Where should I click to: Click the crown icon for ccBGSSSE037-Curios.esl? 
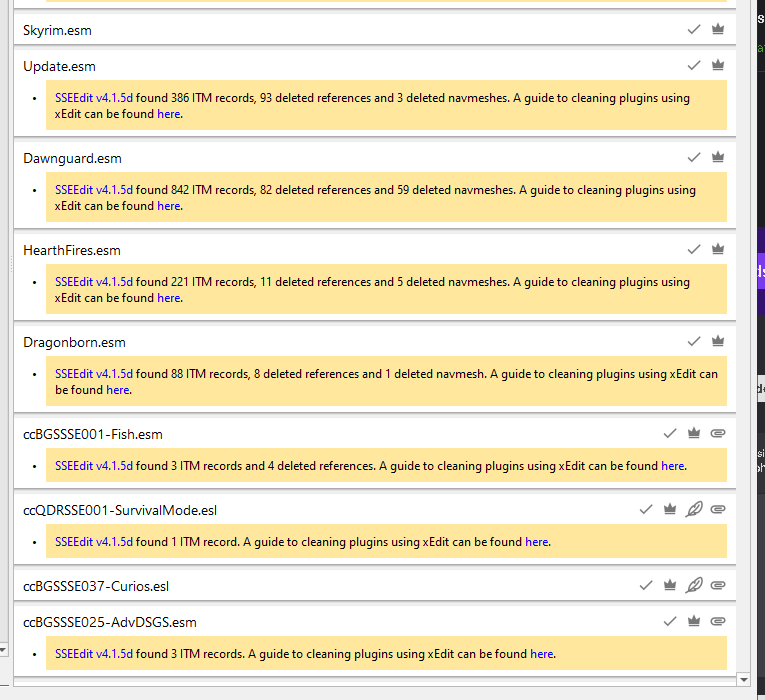[x=670, y=584]
